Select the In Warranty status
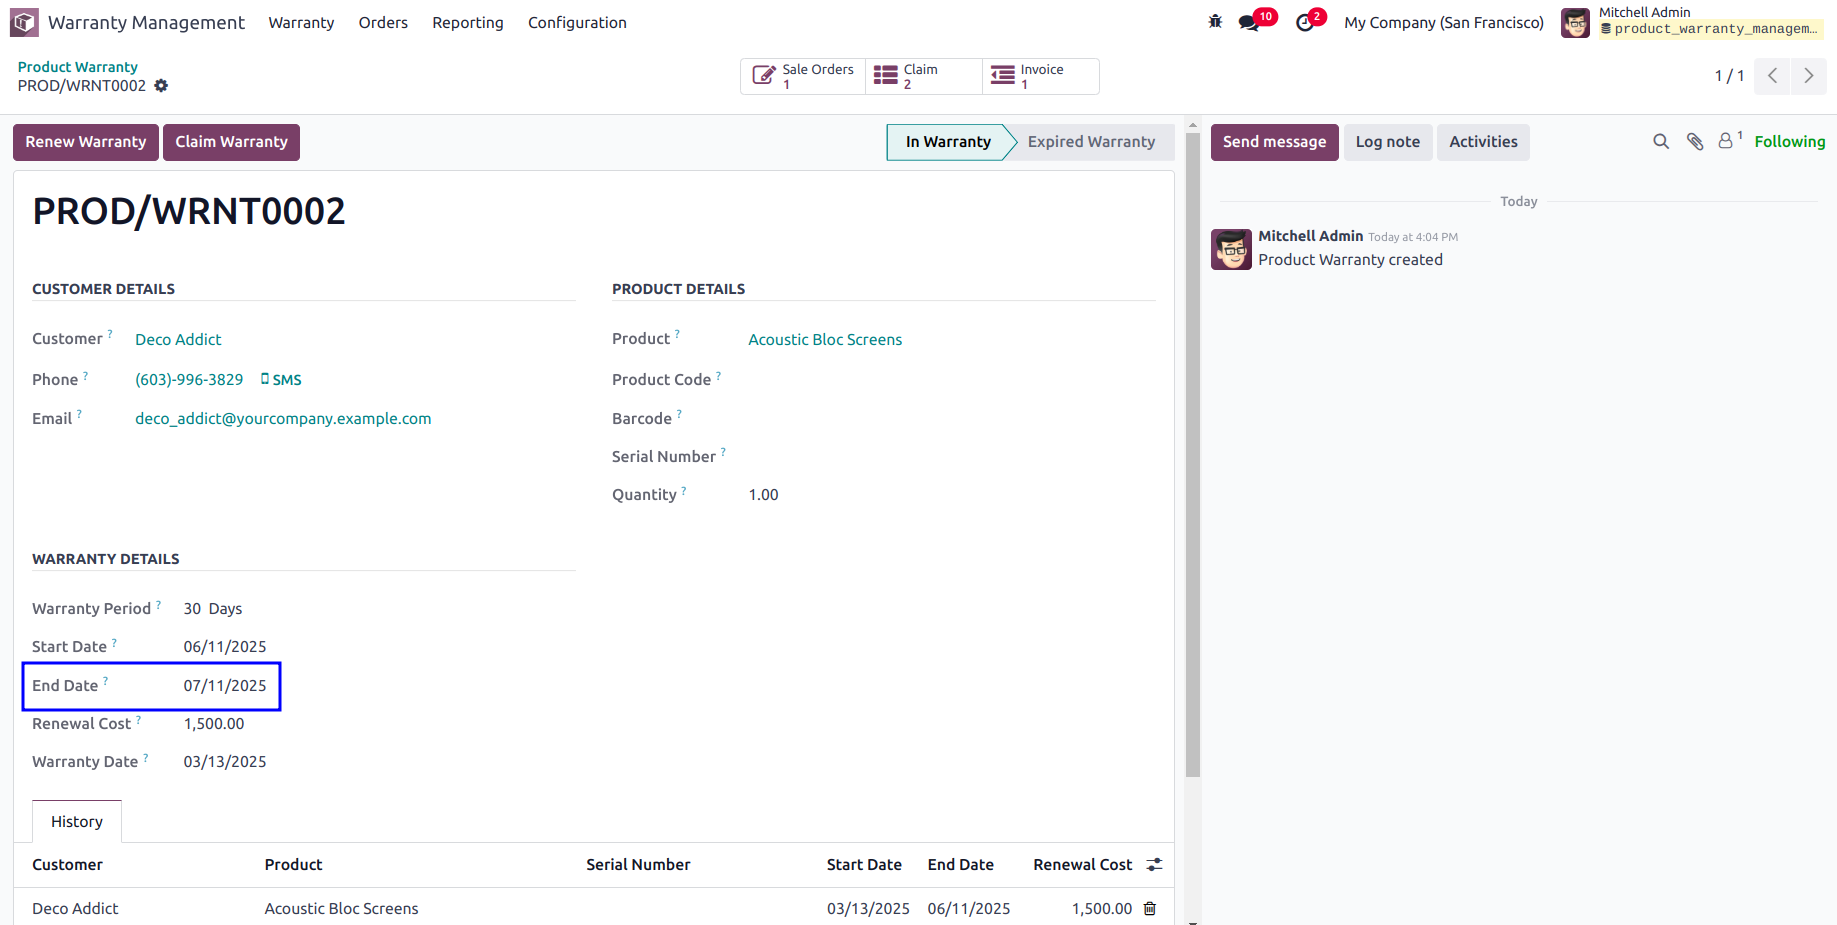The image size is (1837, 925). coord(947,142)
